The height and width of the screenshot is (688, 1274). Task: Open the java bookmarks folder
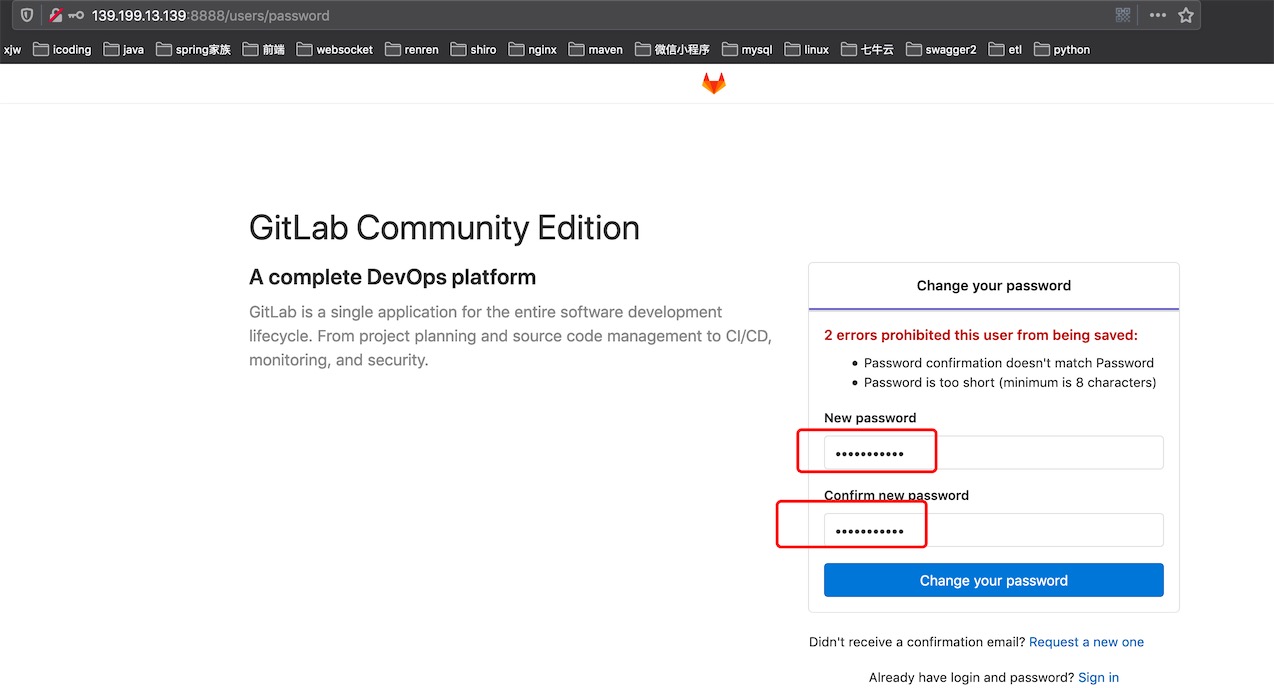coord(124,49)
